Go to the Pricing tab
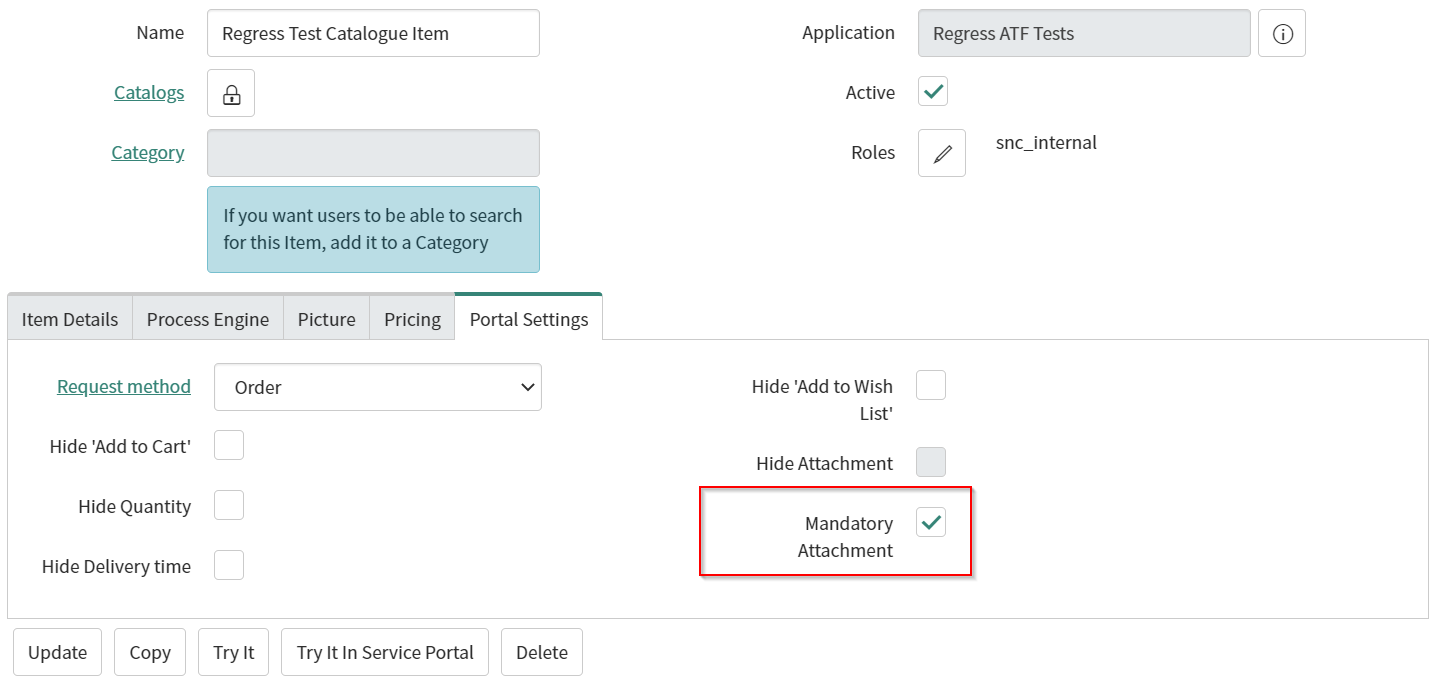1441x687 pixels. pyautogui.click(x=412, y=320)
